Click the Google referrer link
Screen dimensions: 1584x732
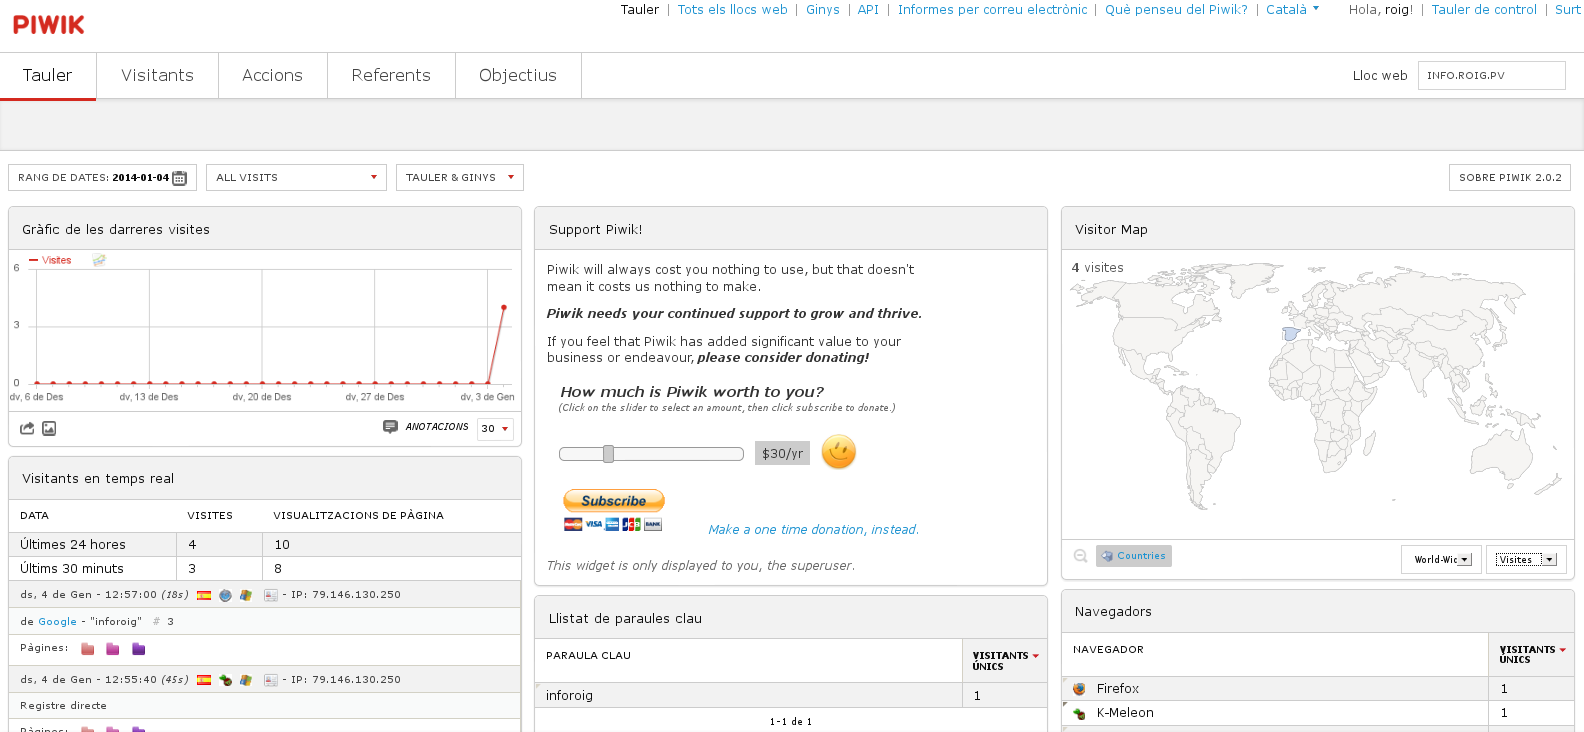coord(57,622)
